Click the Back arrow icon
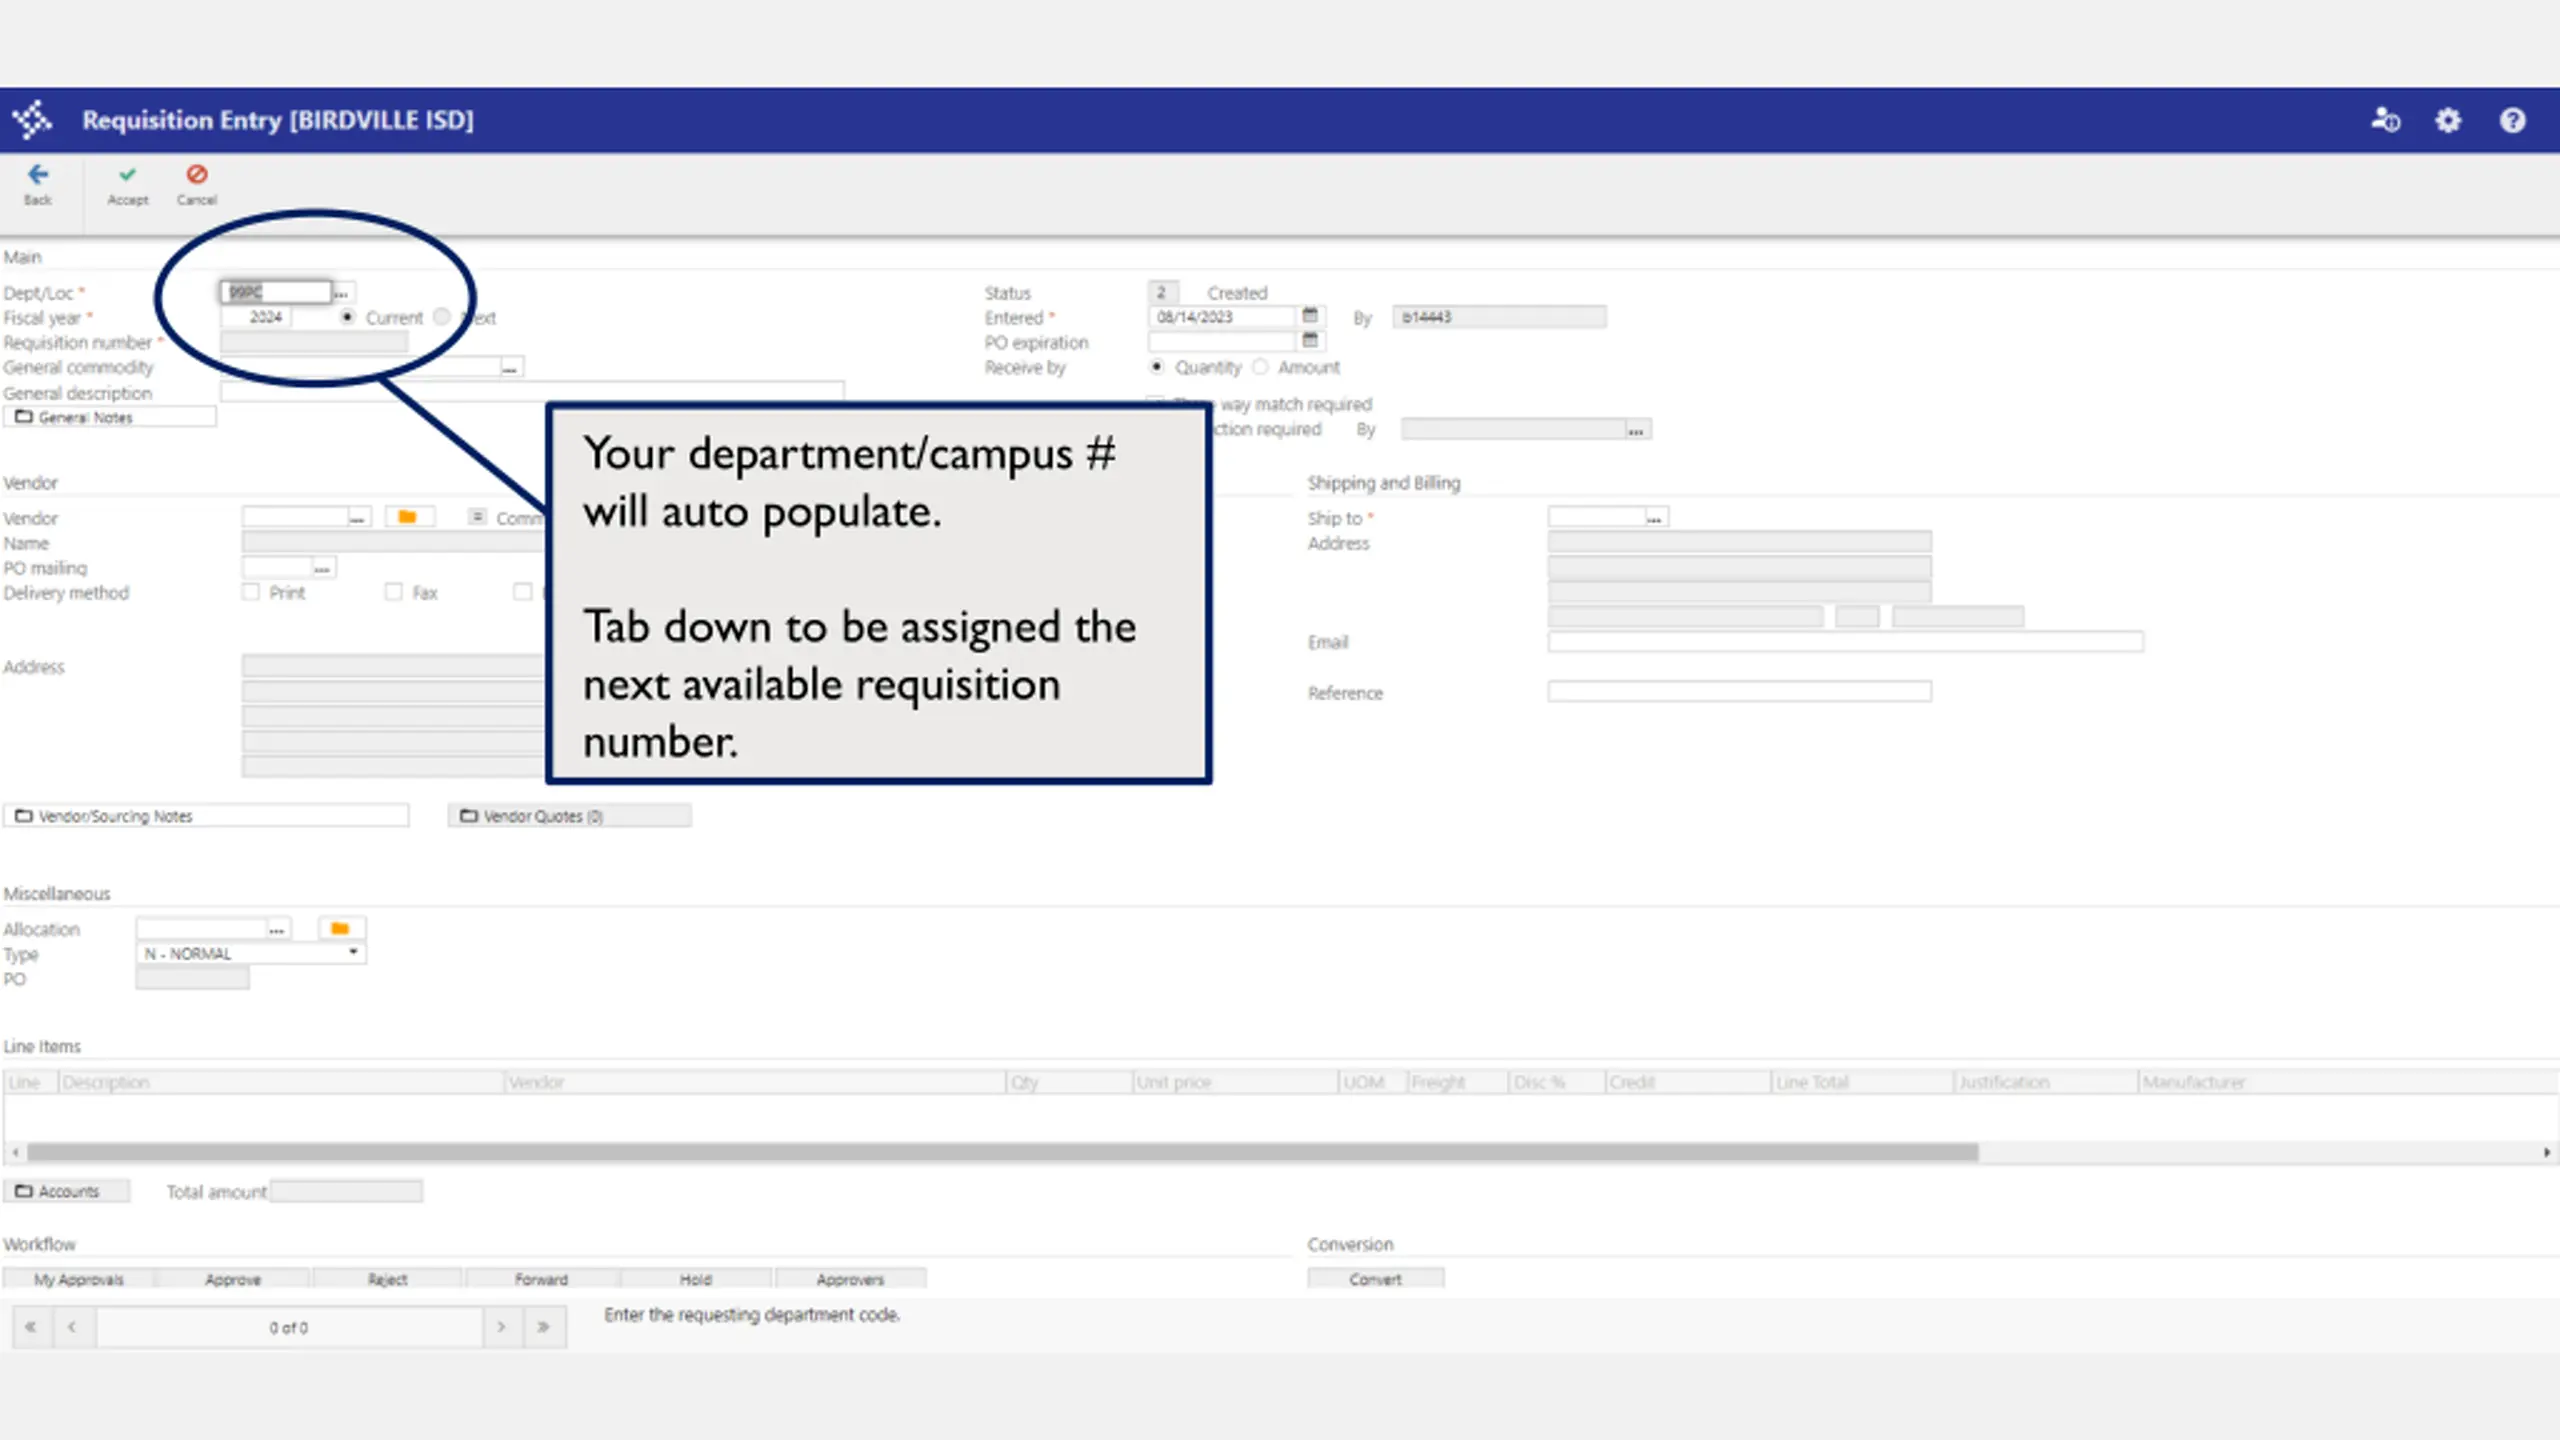Image resolution: width=2560 pixels, height=1440 pixels. coord(38,175)
